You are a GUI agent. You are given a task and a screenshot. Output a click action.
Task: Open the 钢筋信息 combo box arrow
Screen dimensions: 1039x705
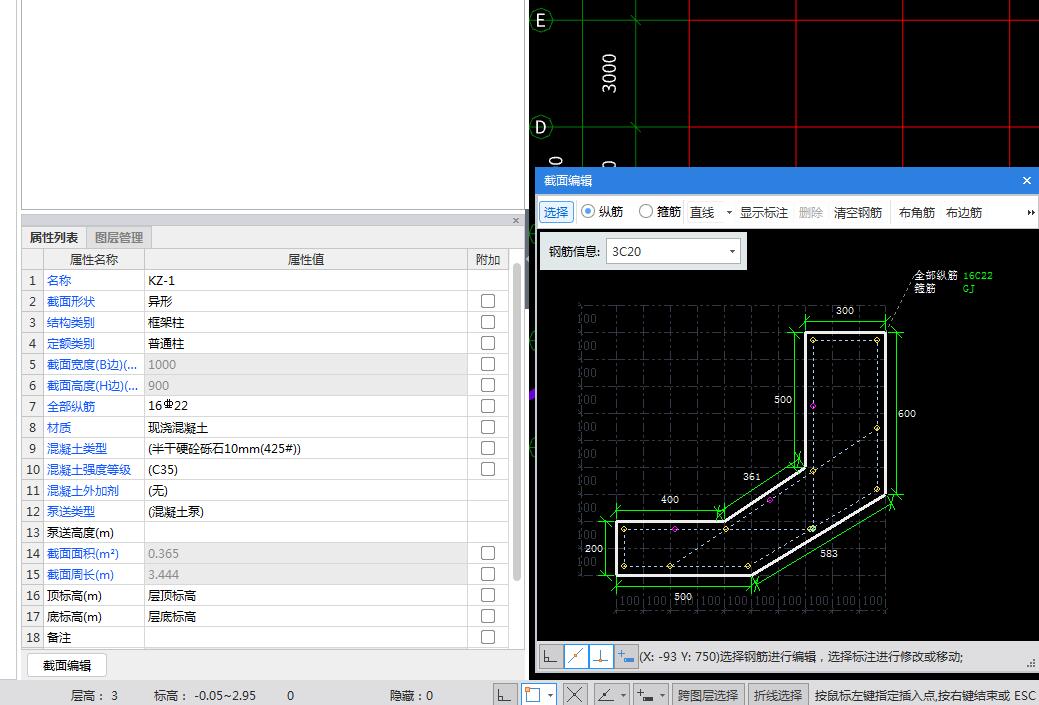click(x=732, y=252)
